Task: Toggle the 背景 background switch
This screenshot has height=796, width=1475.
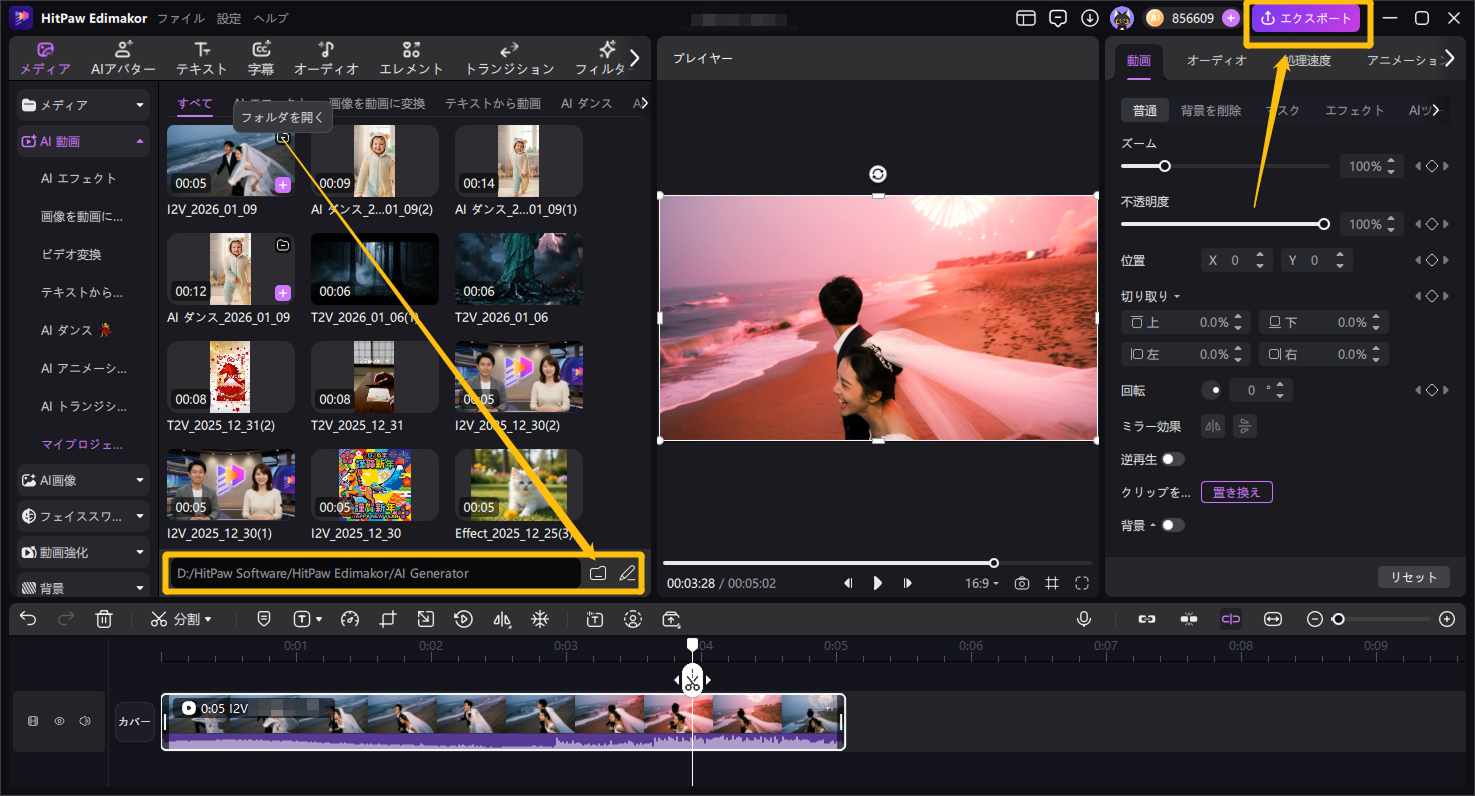Action: 1172,525
